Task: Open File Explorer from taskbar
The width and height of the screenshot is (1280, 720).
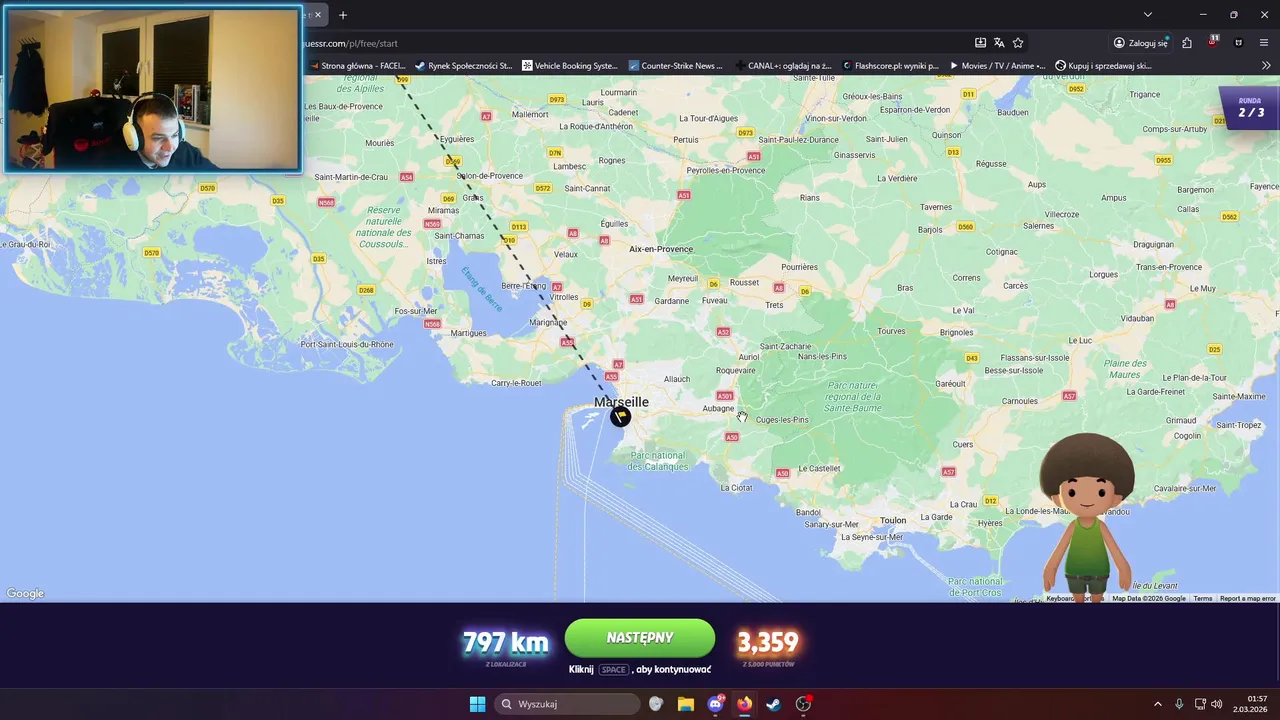Action: coord(685,704)
